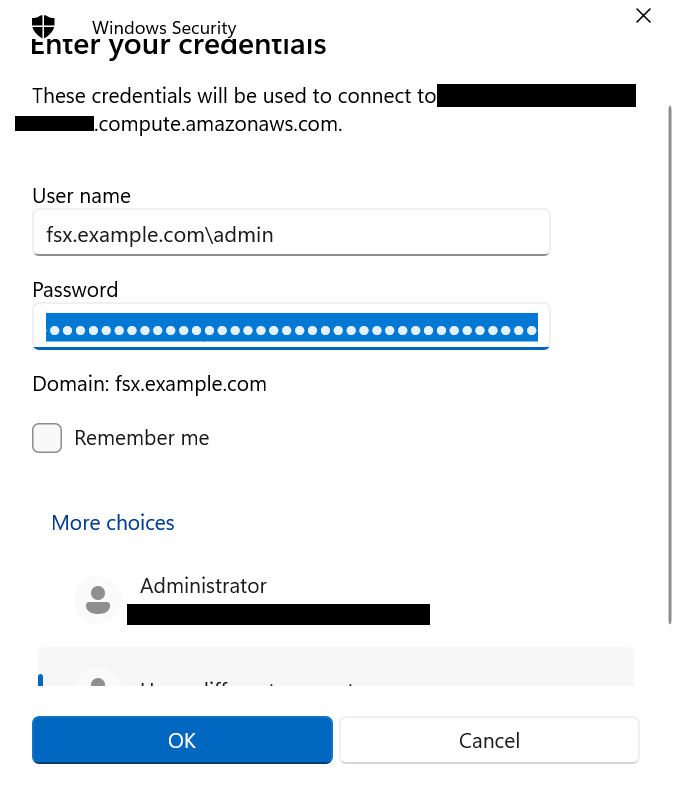Screen dimensions: 673x796
Task: Click the Windows Security title text
Action: tap(164, 28)
